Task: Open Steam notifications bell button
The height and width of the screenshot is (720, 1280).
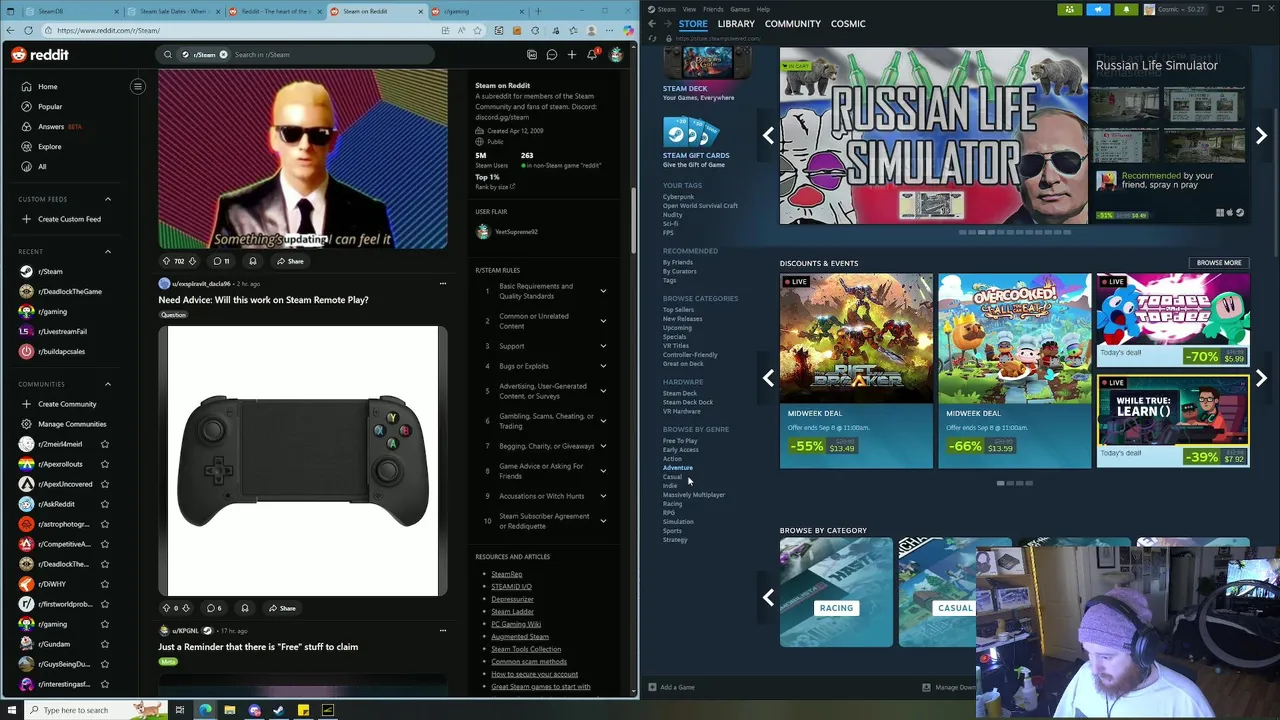Action: [1126, 9]
